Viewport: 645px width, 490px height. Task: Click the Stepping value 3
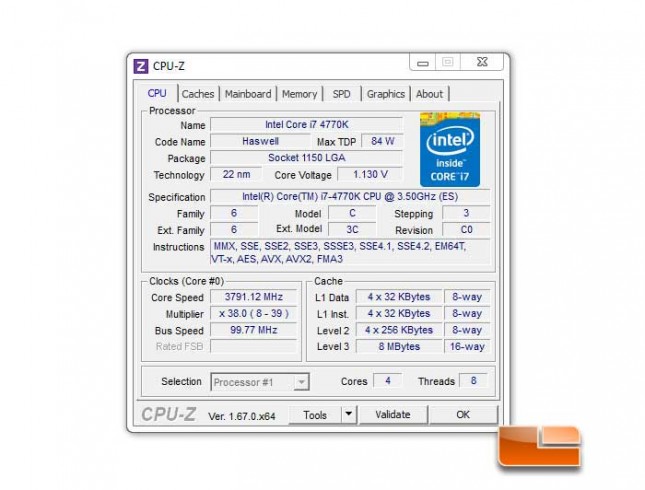466,213
